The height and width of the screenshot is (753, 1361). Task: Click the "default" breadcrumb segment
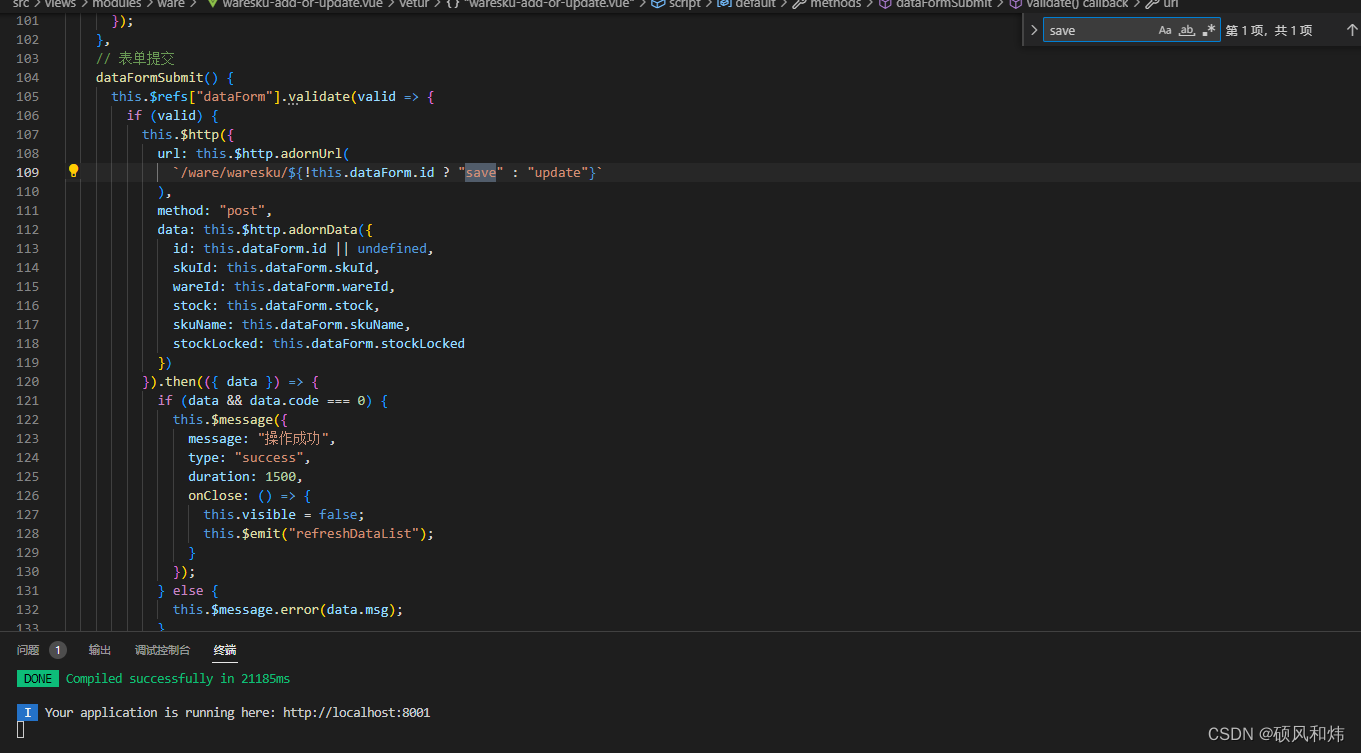click(755, 4)
